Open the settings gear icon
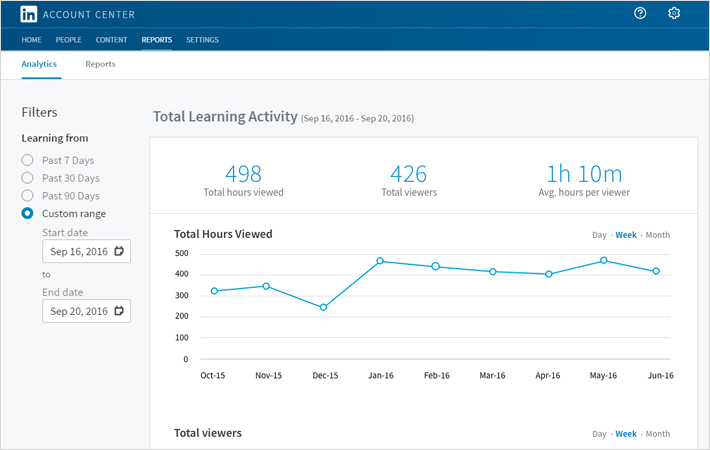The image size is (710, 450). (674, 14)
